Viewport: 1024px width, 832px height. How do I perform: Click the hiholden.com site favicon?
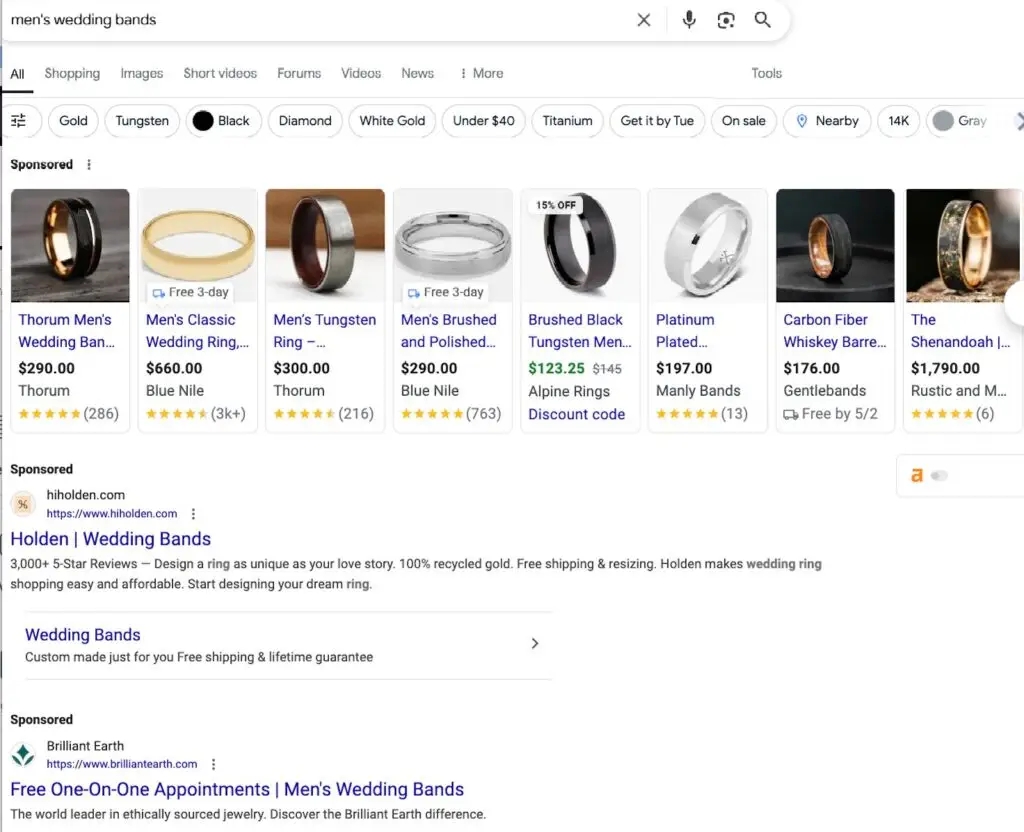pyautogui.click(x=23, y=503)
